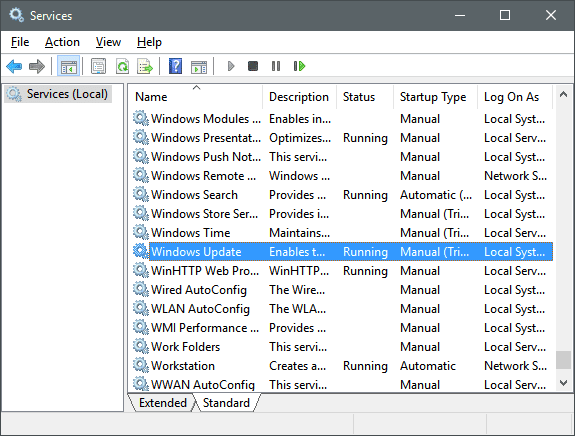575x436 pixels.
Task: Sort by the Description column header
Action: click(299, 97)
